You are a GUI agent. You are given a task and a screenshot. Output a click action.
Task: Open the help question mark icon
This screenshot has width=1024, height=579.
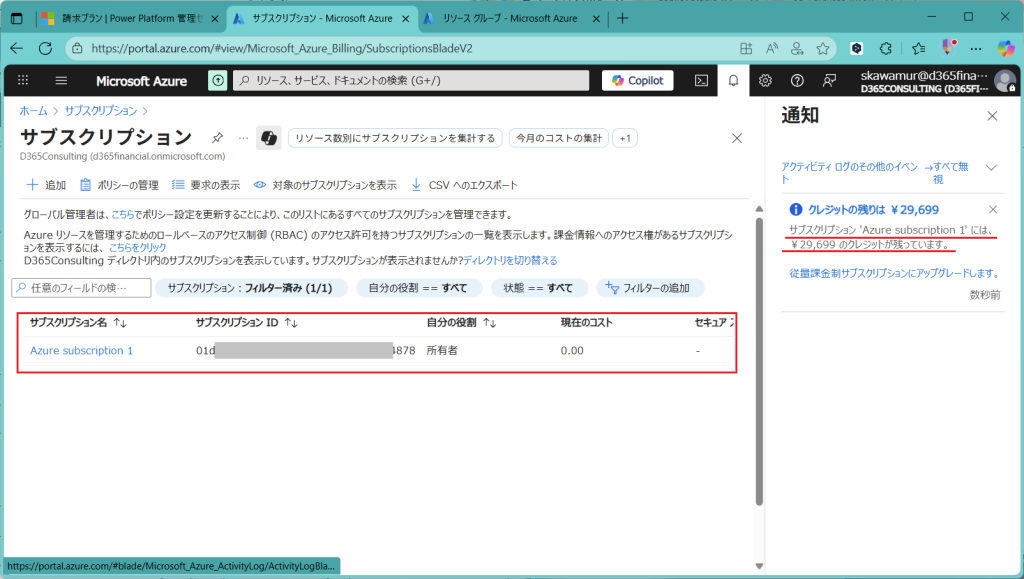(x=797, y=80)
